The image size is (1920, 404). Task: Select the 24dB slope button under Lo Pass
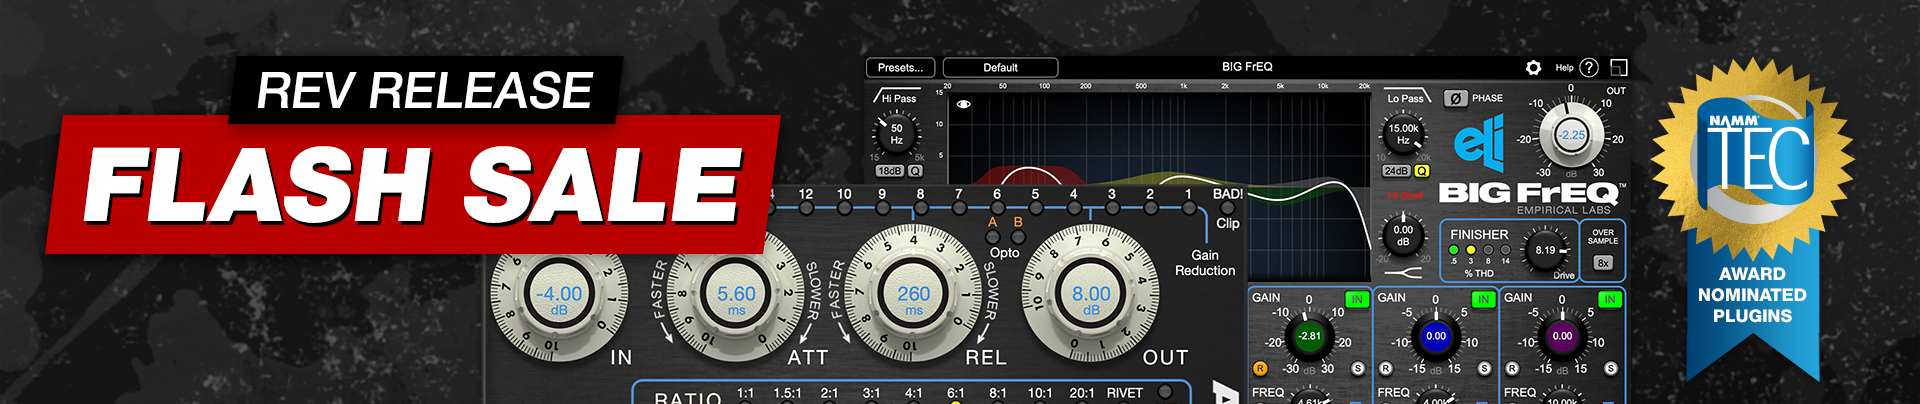point(1396,171)
